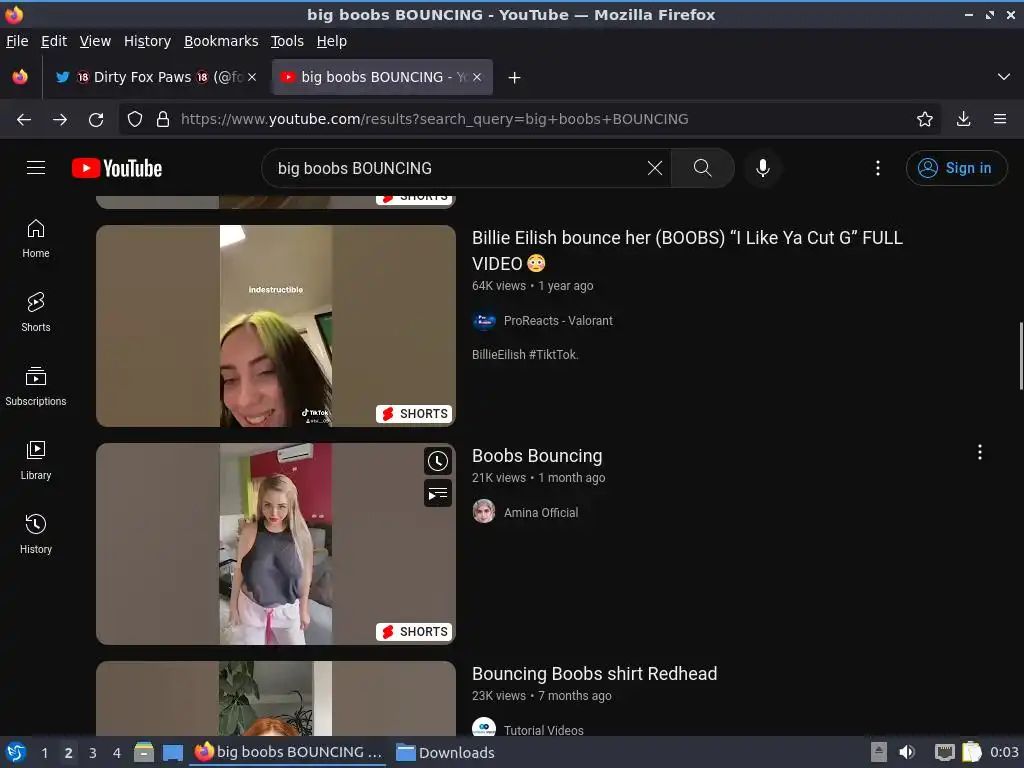Click the volume icon in system tray
Screen dimensions: 1024x768
point(907,752)
